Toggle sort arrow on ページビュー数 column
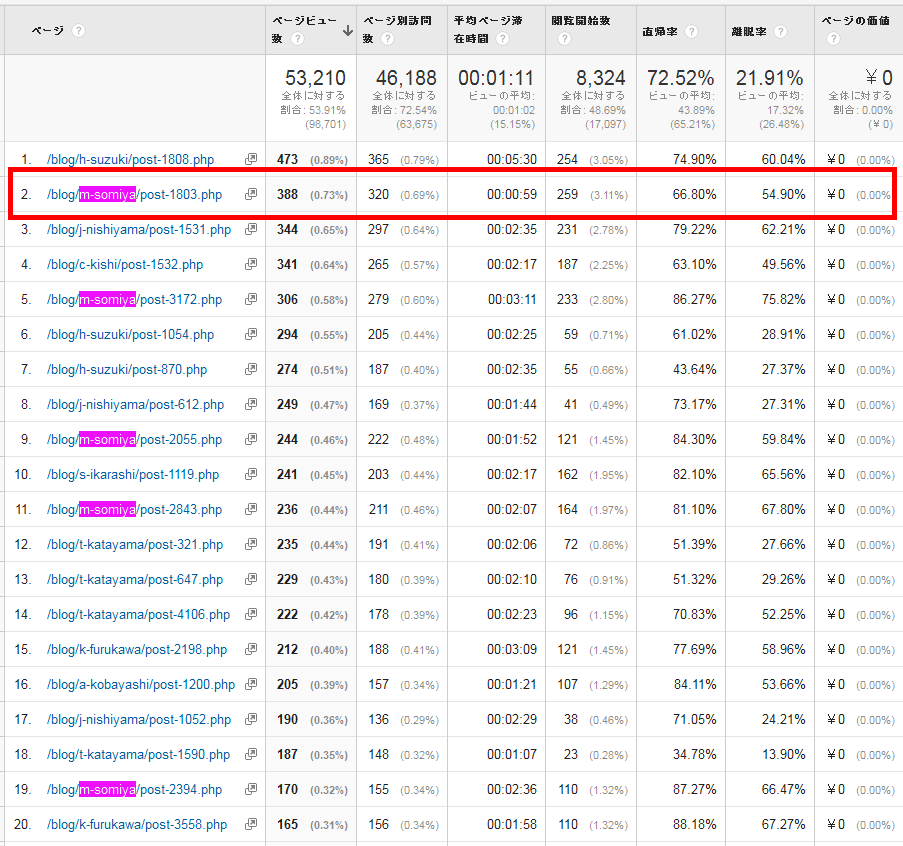The width and height of the screenshot is (903, 846). tap(347, 30)
